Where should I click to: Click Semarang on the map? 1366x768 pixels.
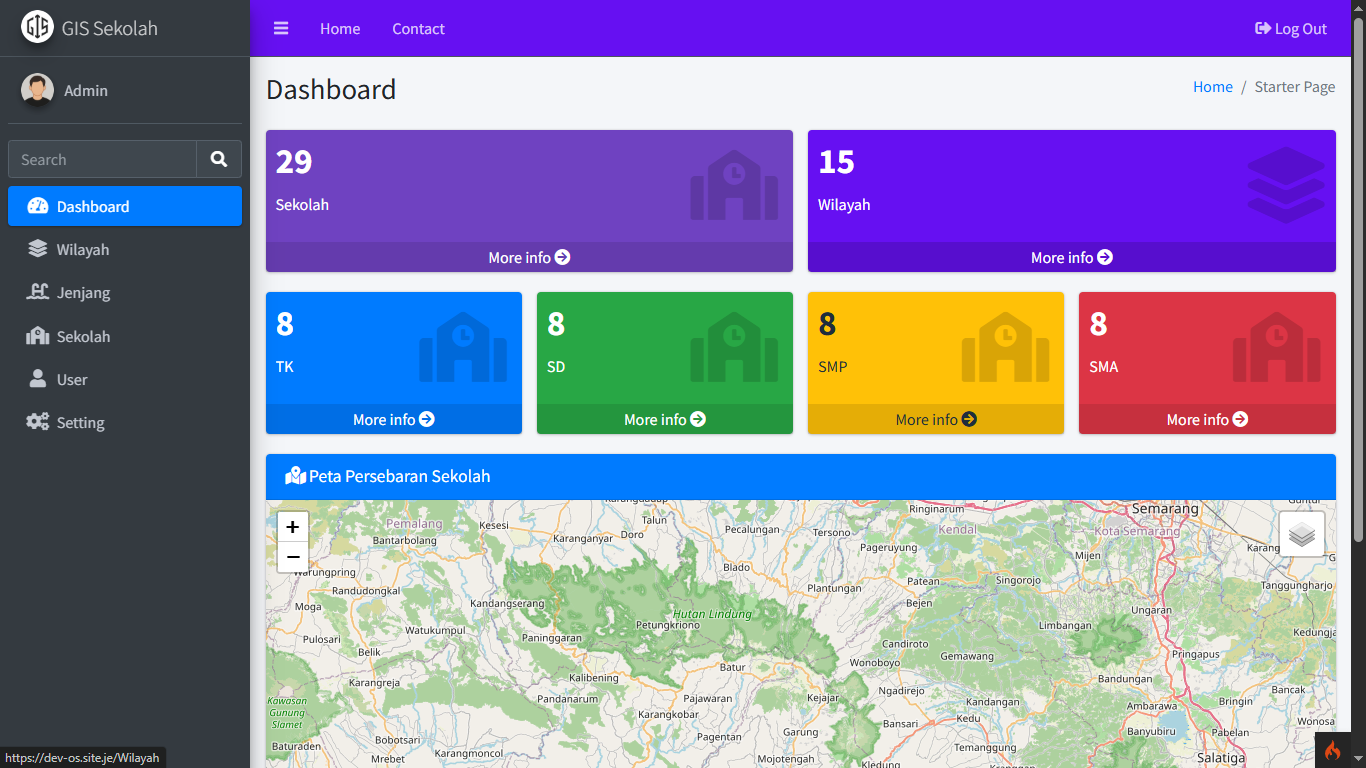(x=1165, y=509)
